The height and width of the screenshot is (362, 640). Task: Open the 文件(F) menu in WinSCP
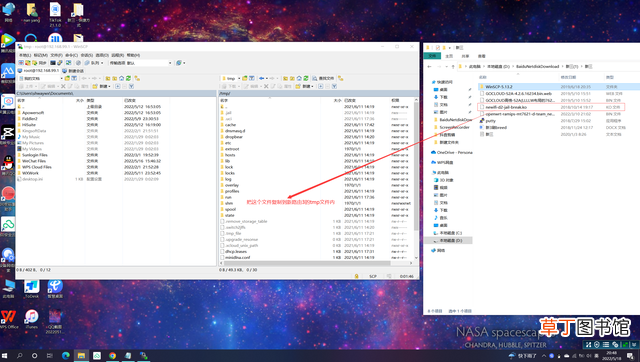[56, 55]
